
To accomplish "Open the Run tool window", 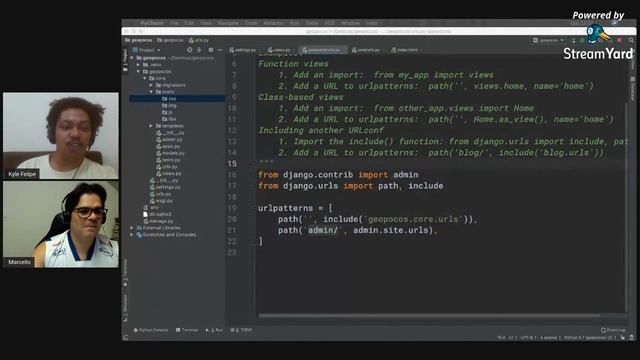I will (x=215, y=330).
